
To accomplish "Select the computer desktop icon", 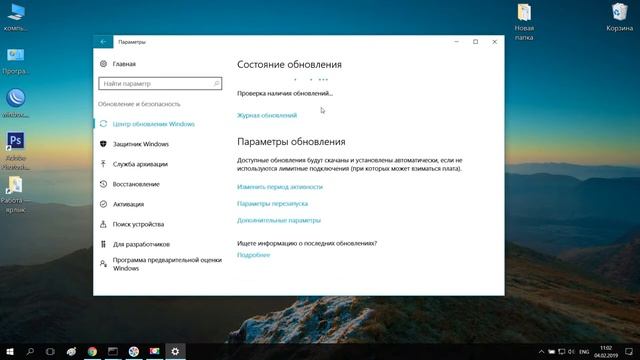I will tap(16, 18).
